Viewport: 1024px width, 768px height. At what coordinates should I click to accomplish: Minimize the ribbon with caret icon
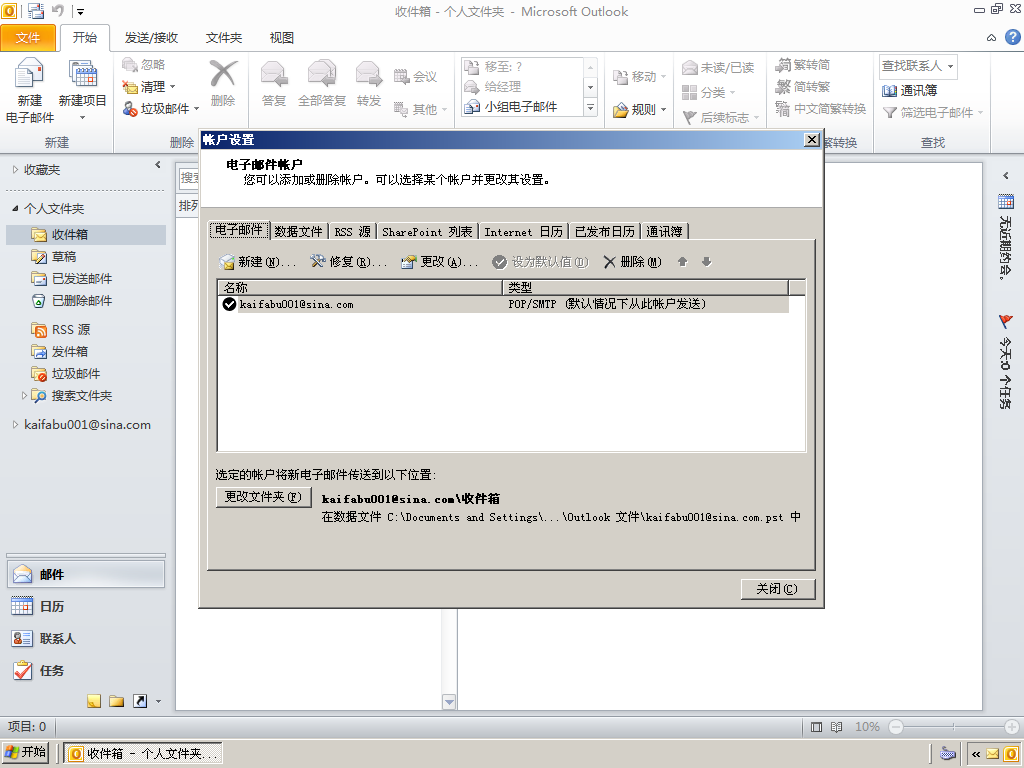991,38
